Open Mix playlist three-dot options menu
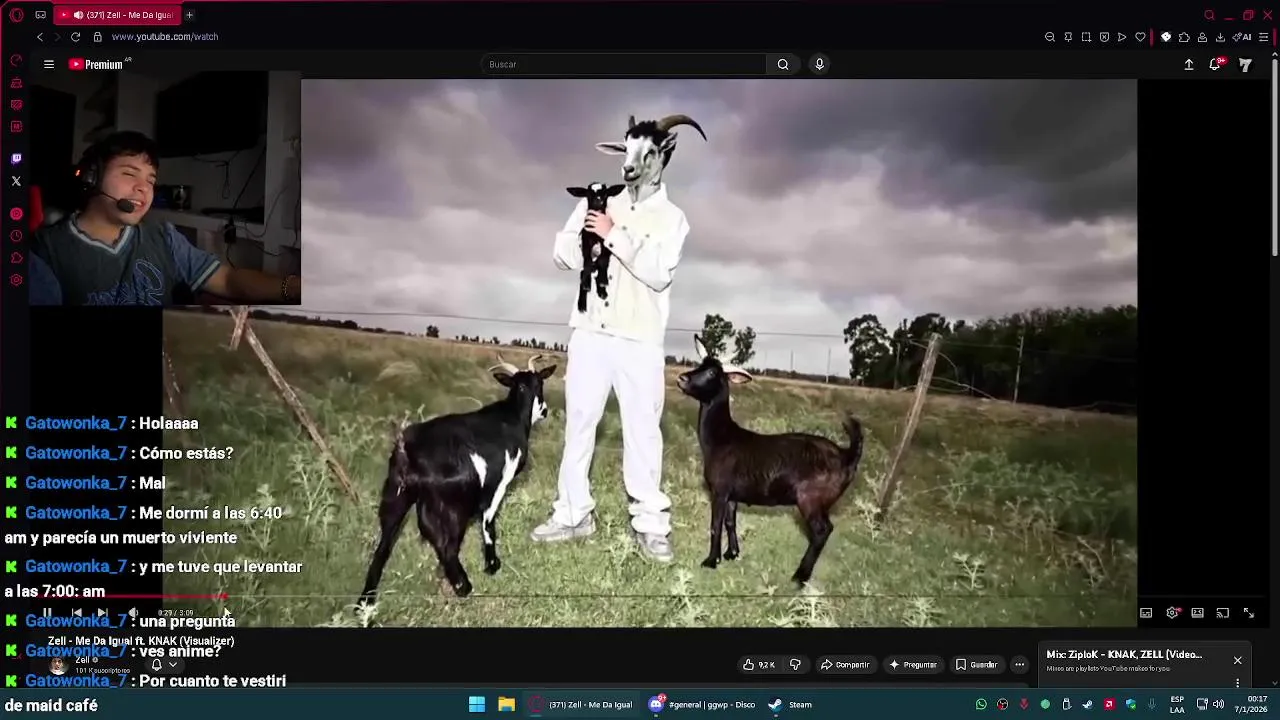1280x720 pixels. tap(1237, 683)
